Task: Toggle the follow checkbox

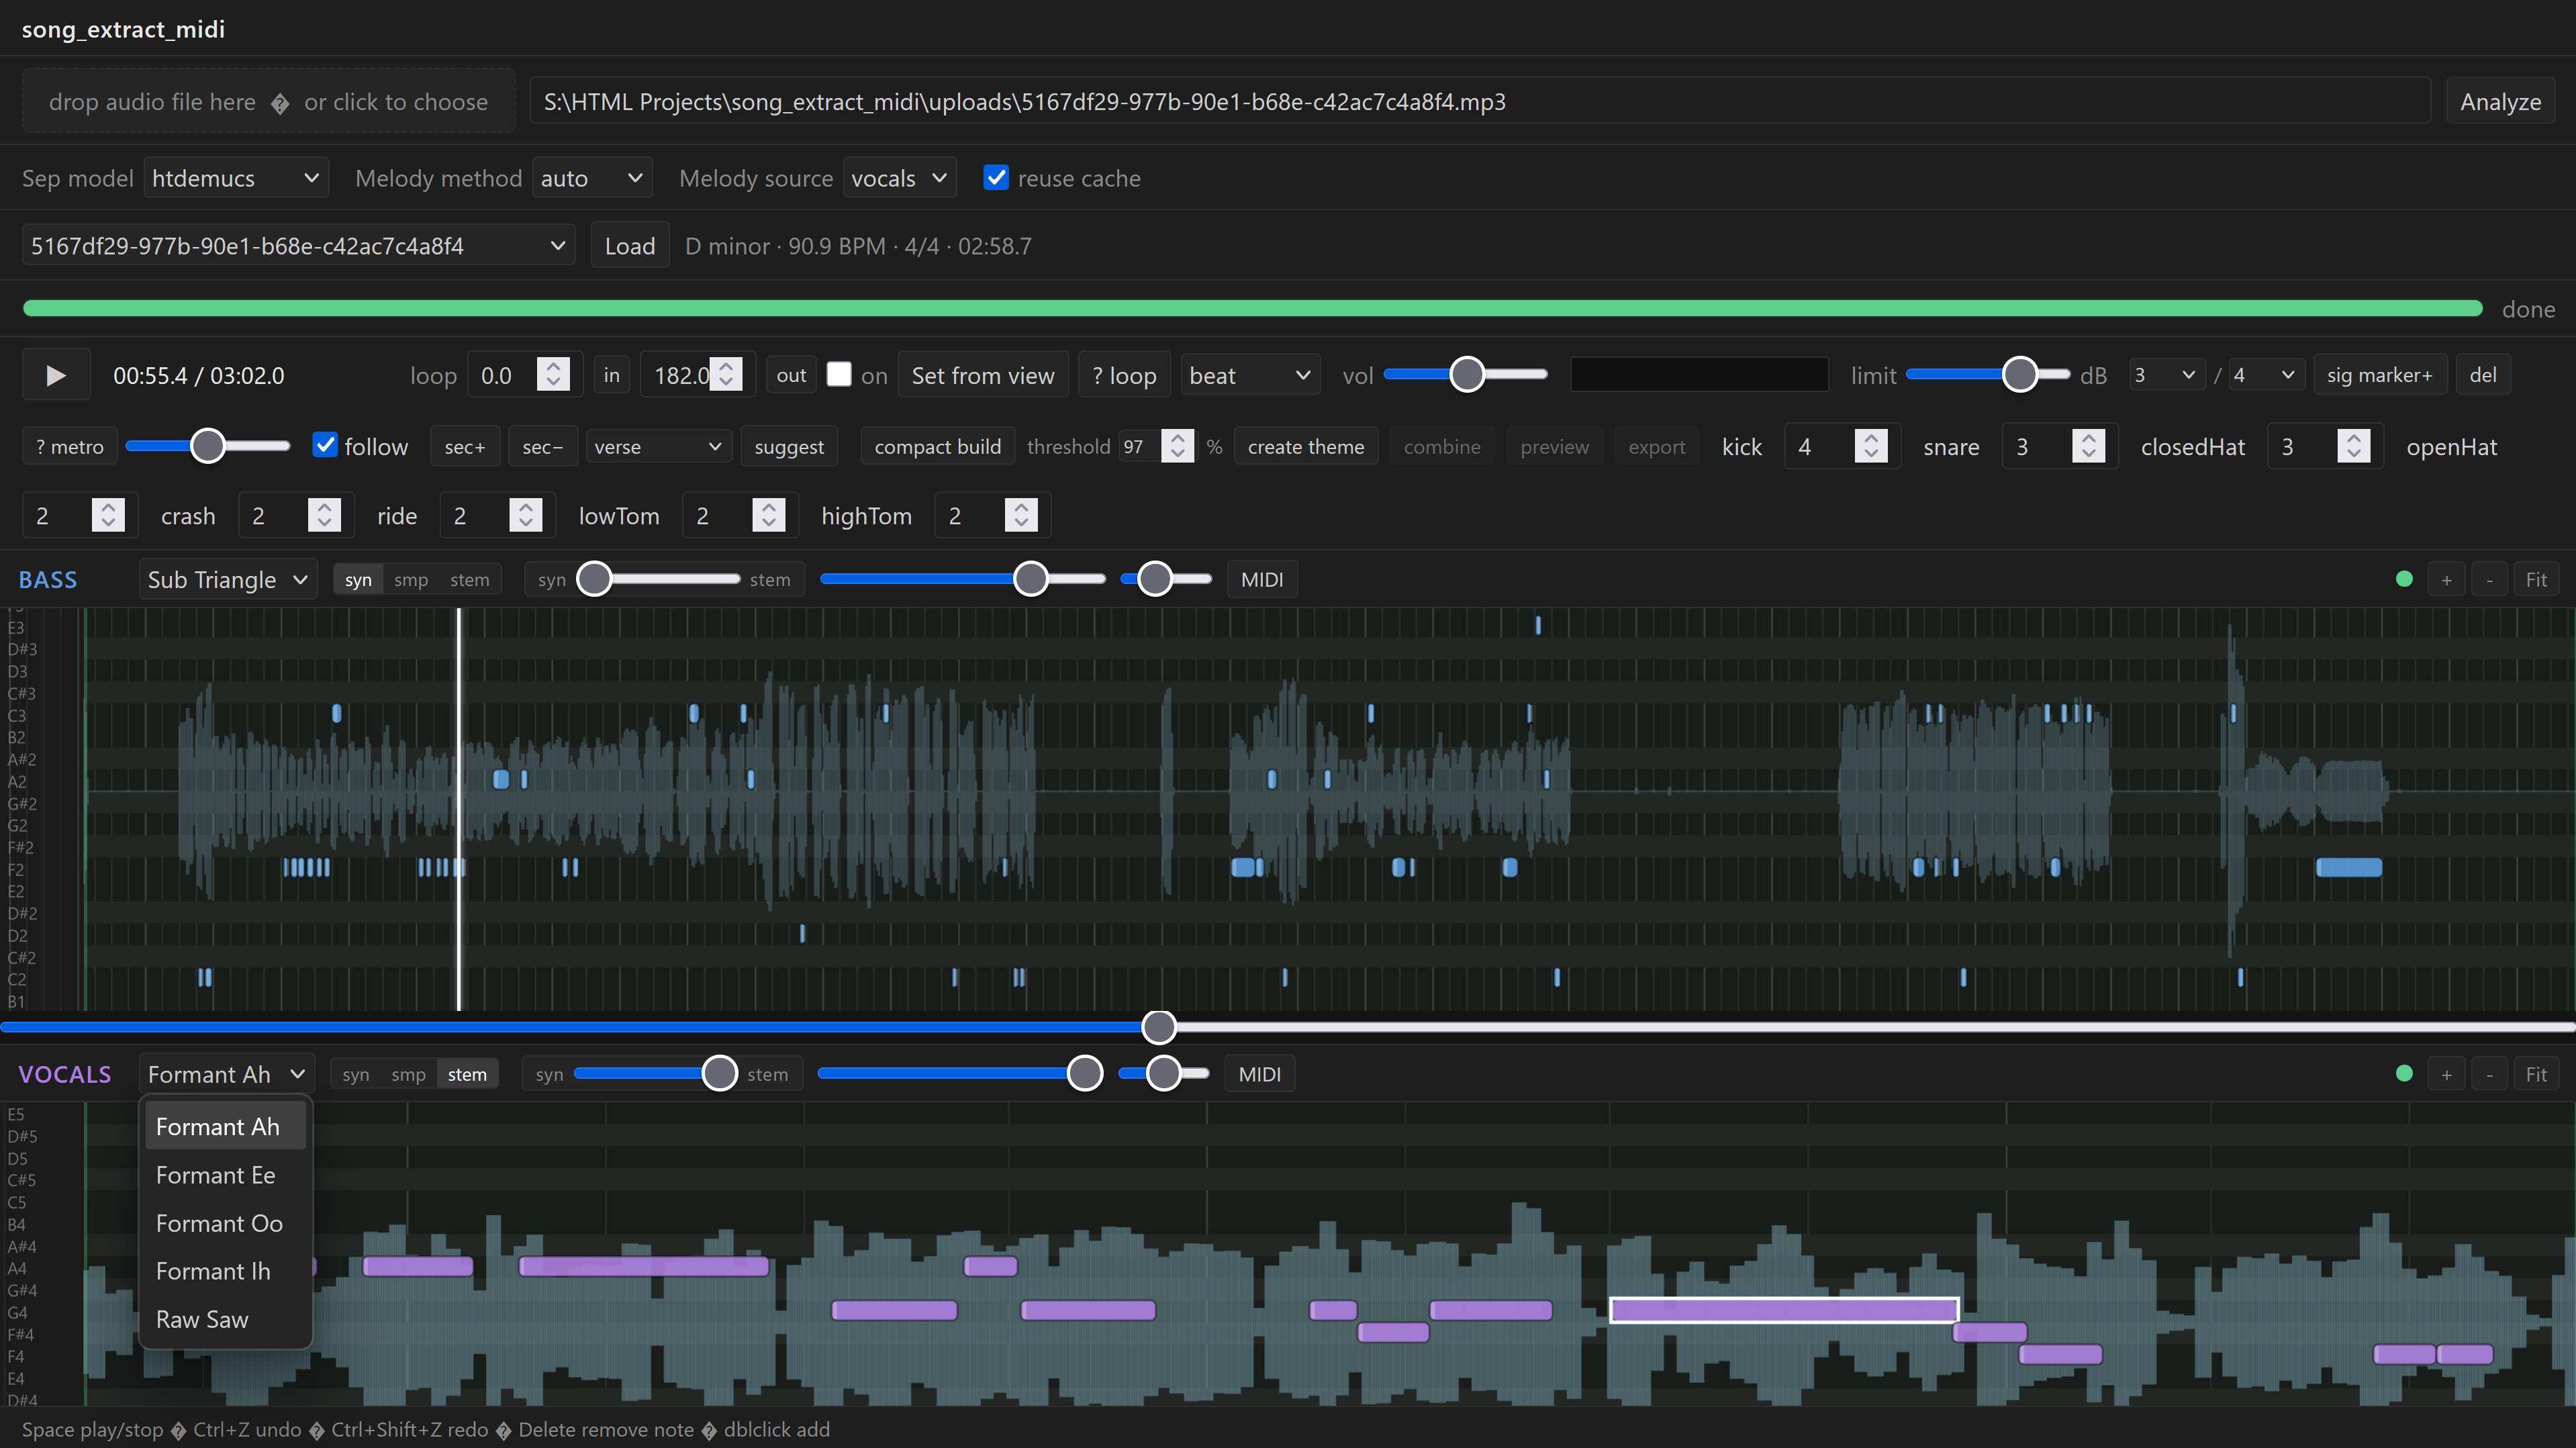Action: 325,445
